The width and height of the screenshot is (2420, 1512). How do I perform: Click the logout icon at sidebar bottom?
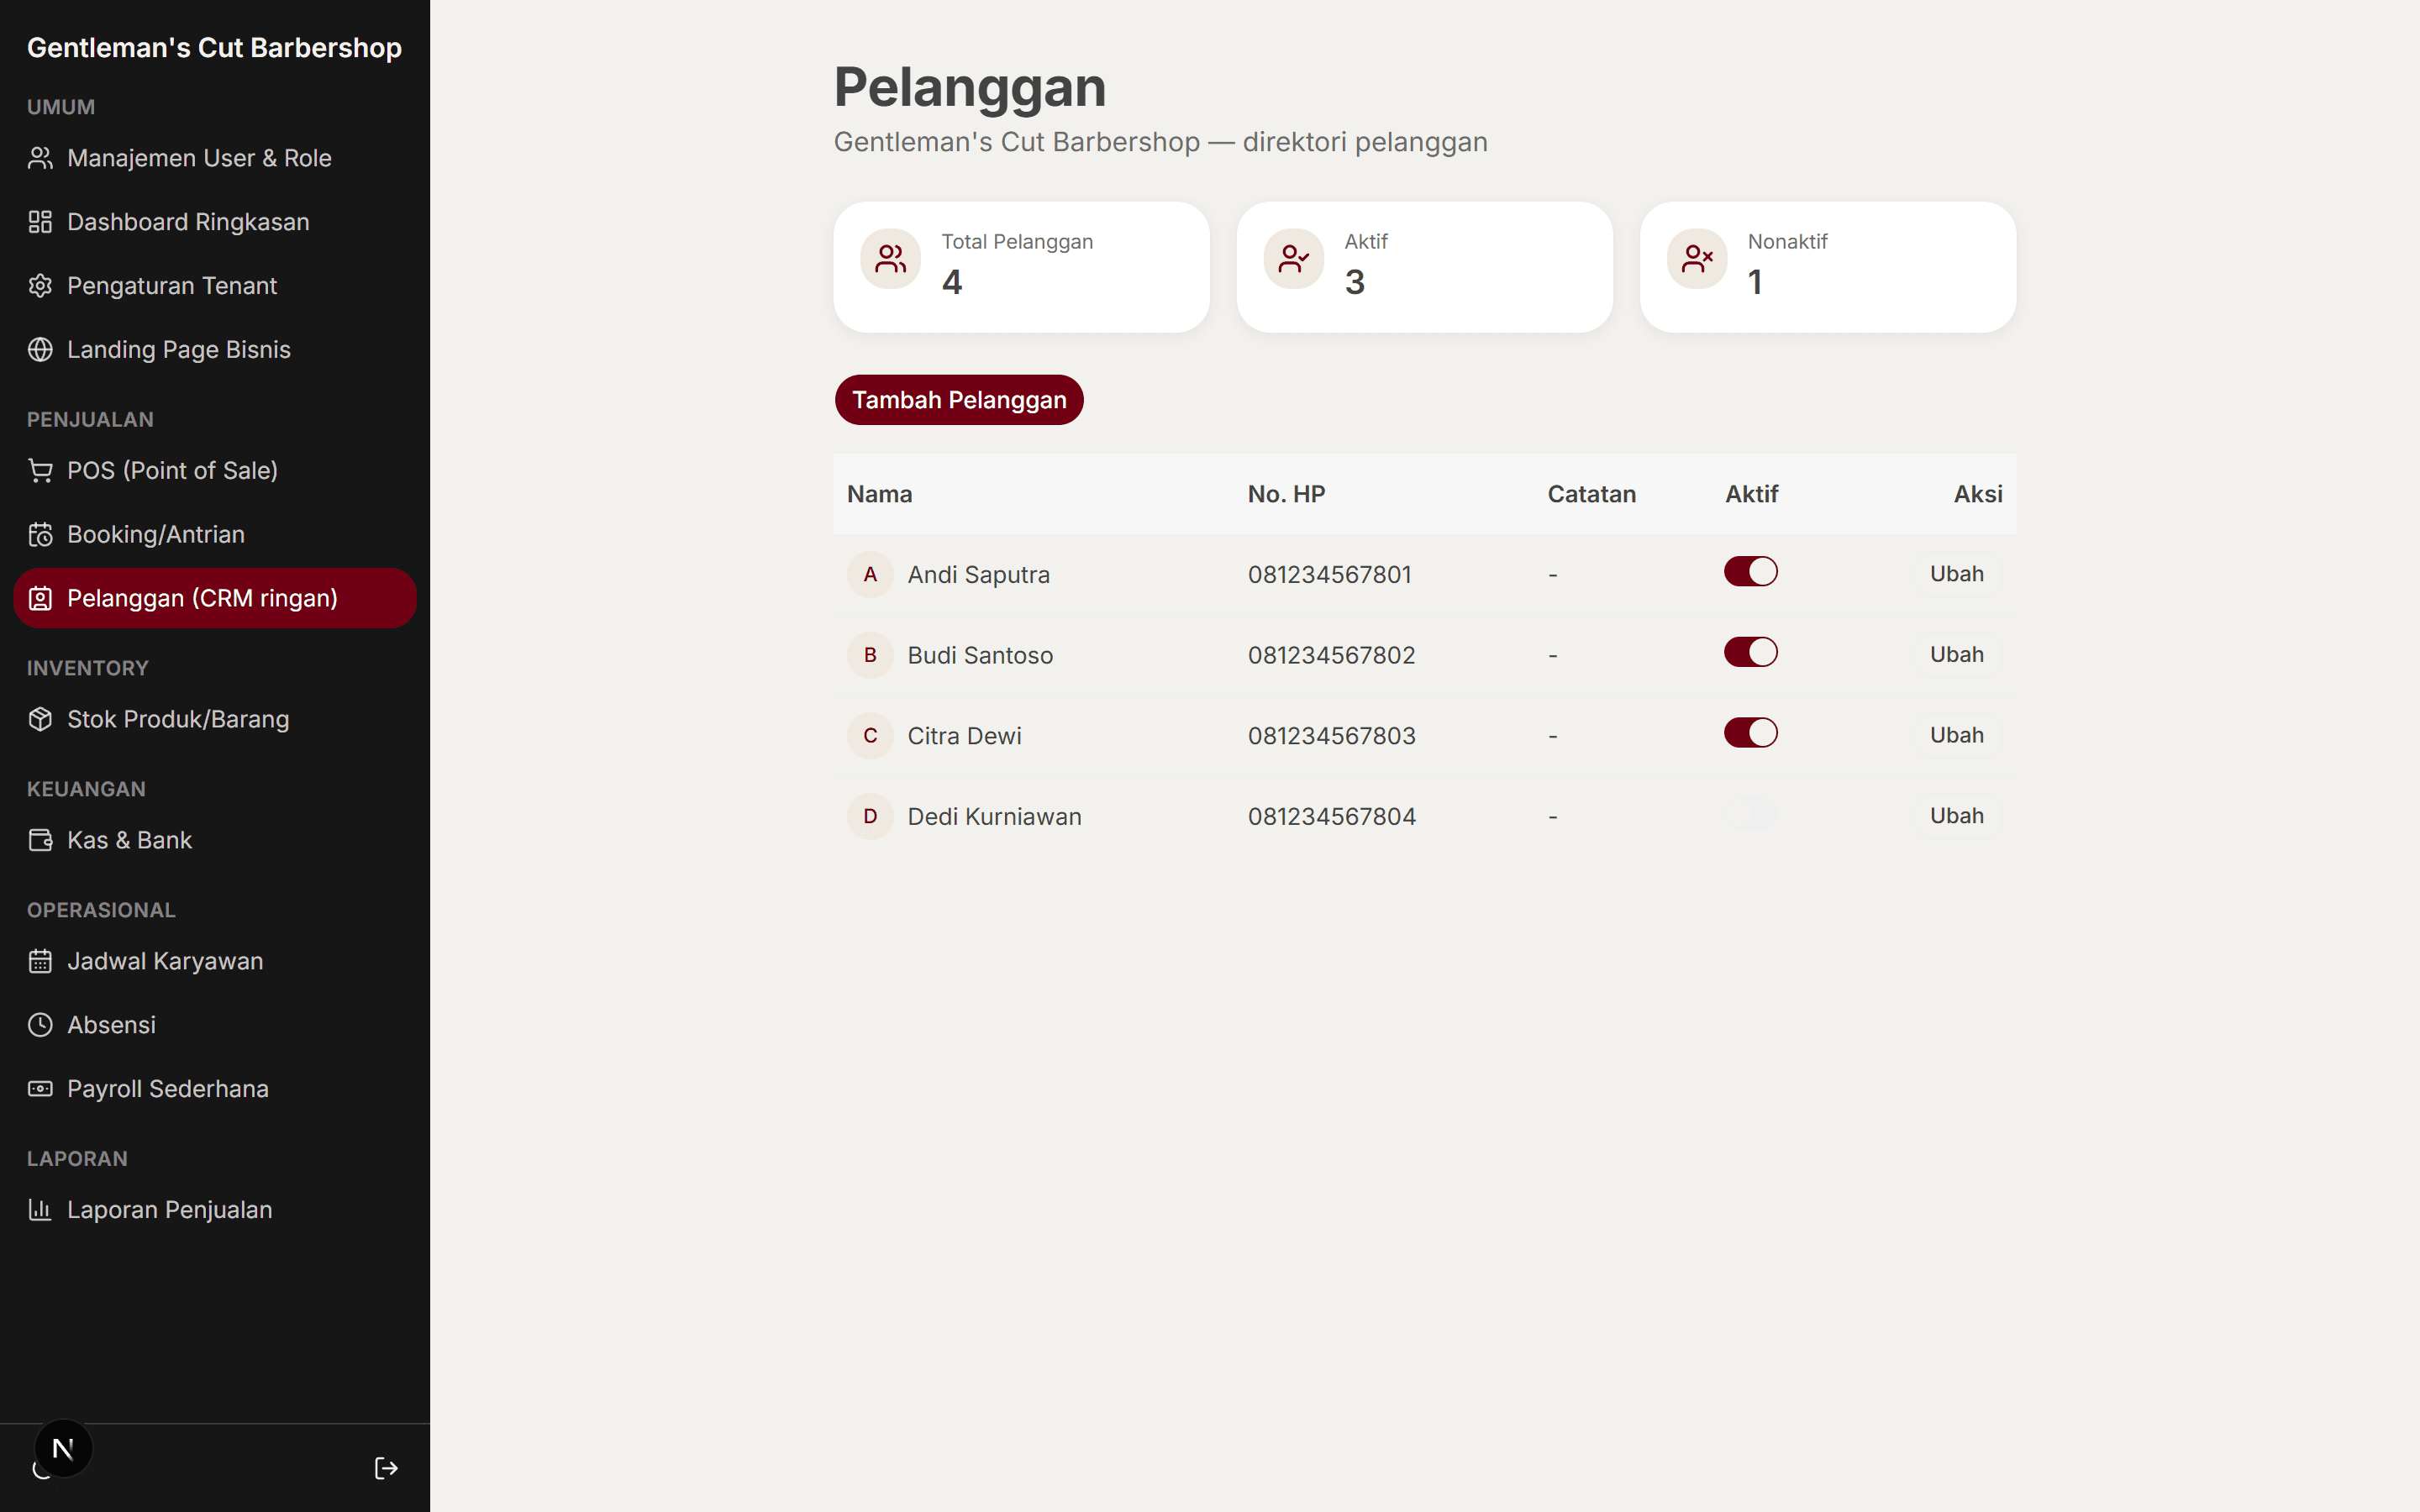[x=386, y=1468]
